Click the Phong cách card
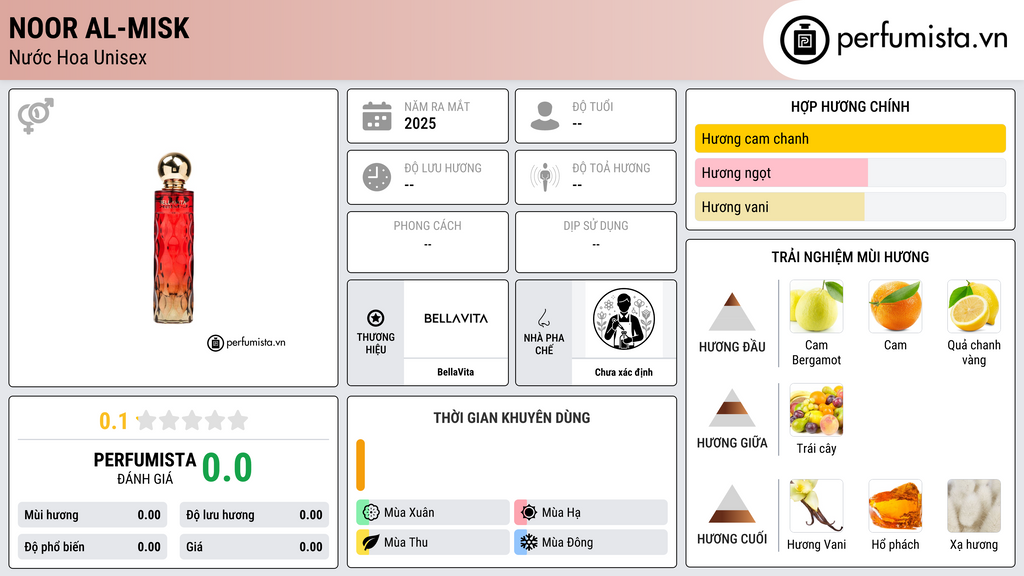Image resolution: width=1024 pixels, height=576 pixels. (428, 242)
